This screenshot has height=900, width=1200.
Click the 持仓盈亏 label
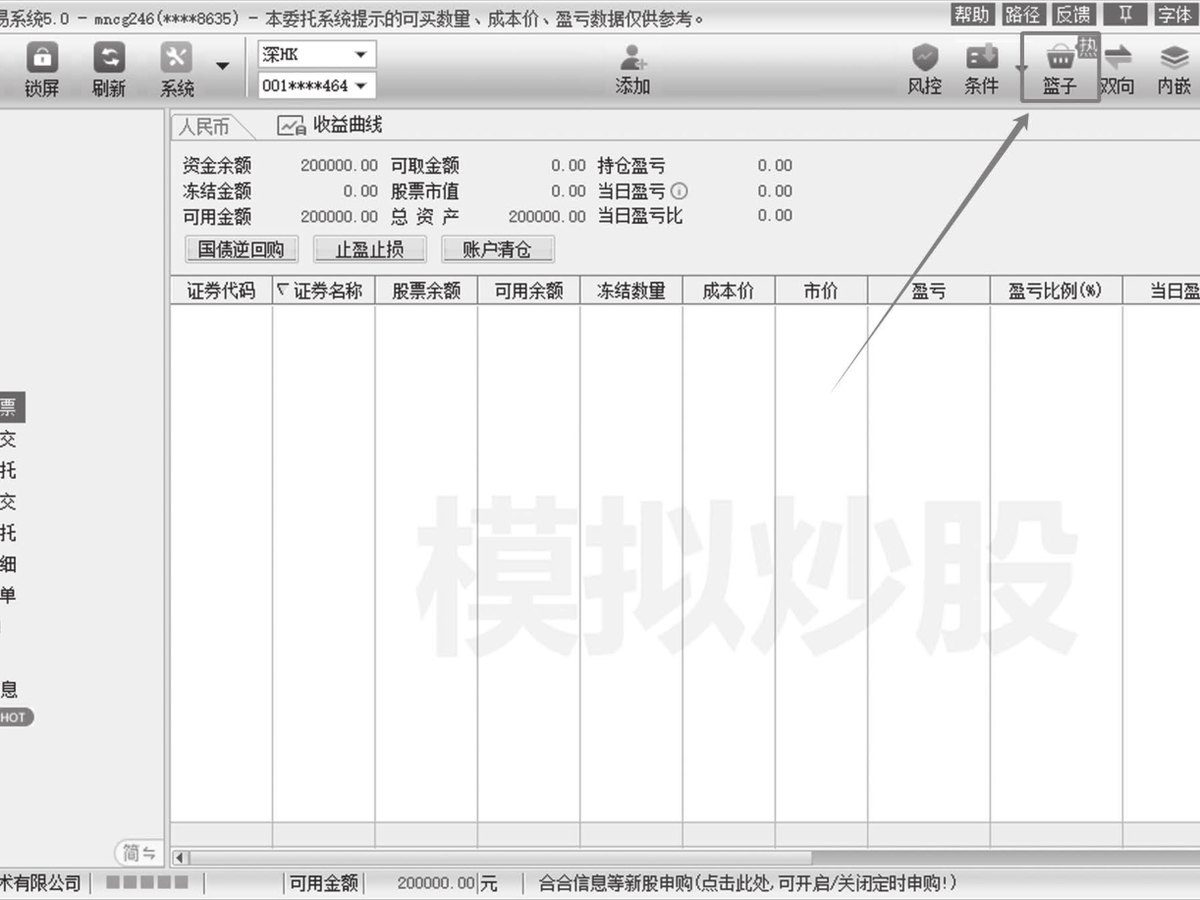tap(631, 166)
